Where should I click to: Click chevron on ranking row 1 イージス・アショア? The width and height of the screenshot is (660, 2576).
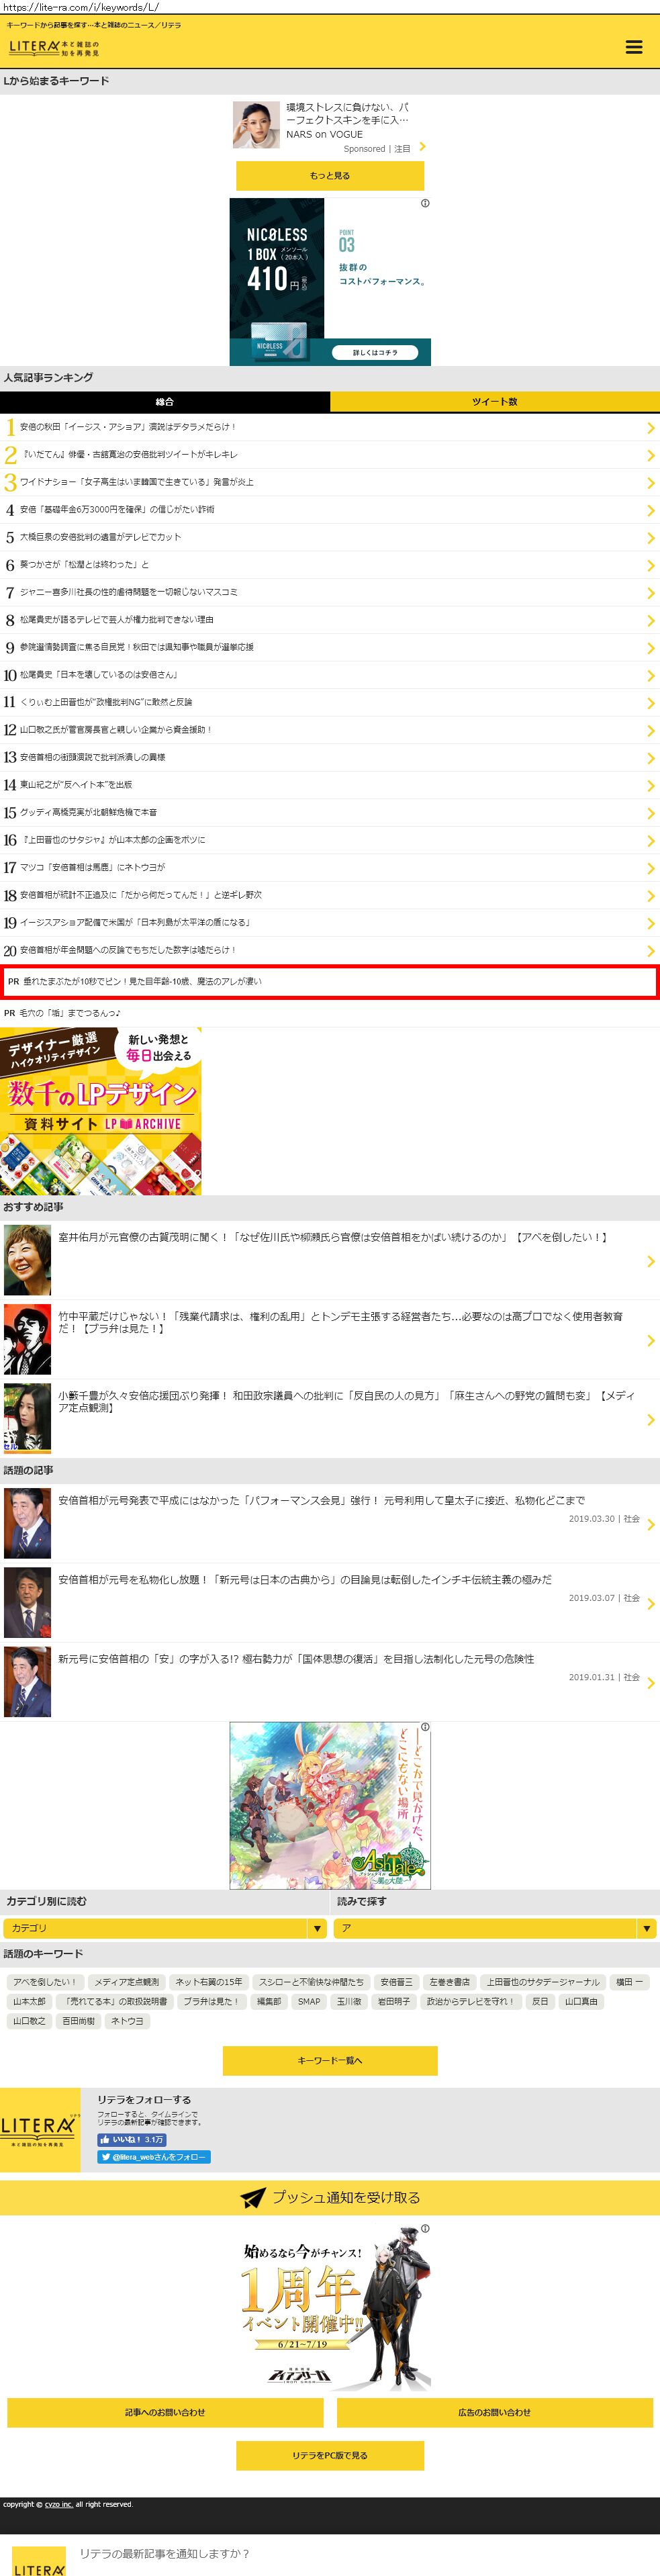[x=651, y=428]
